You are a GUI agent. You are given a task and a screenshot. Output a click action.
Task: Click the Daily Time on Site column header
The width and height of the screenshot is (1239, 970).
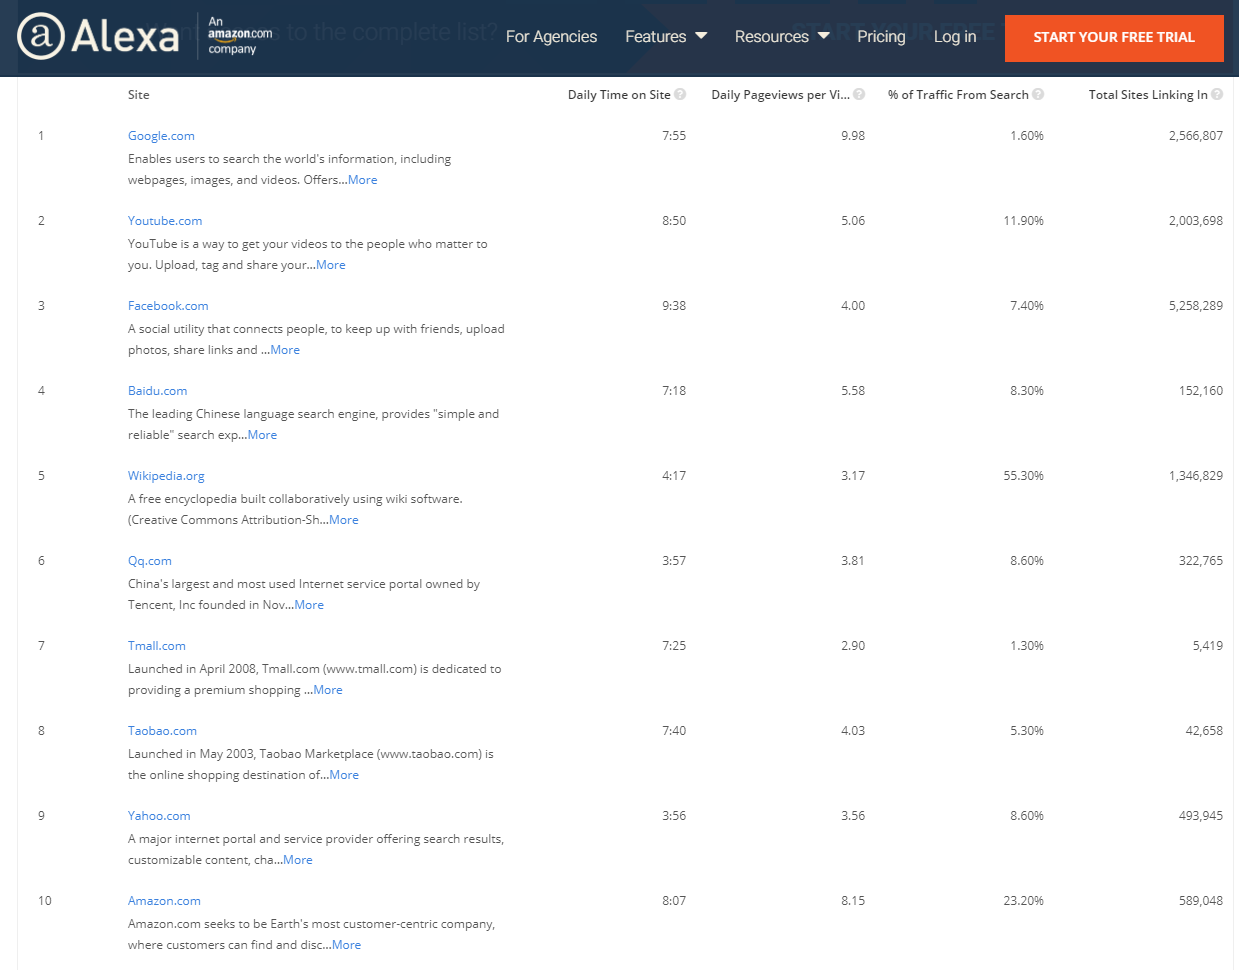[619, 95]
